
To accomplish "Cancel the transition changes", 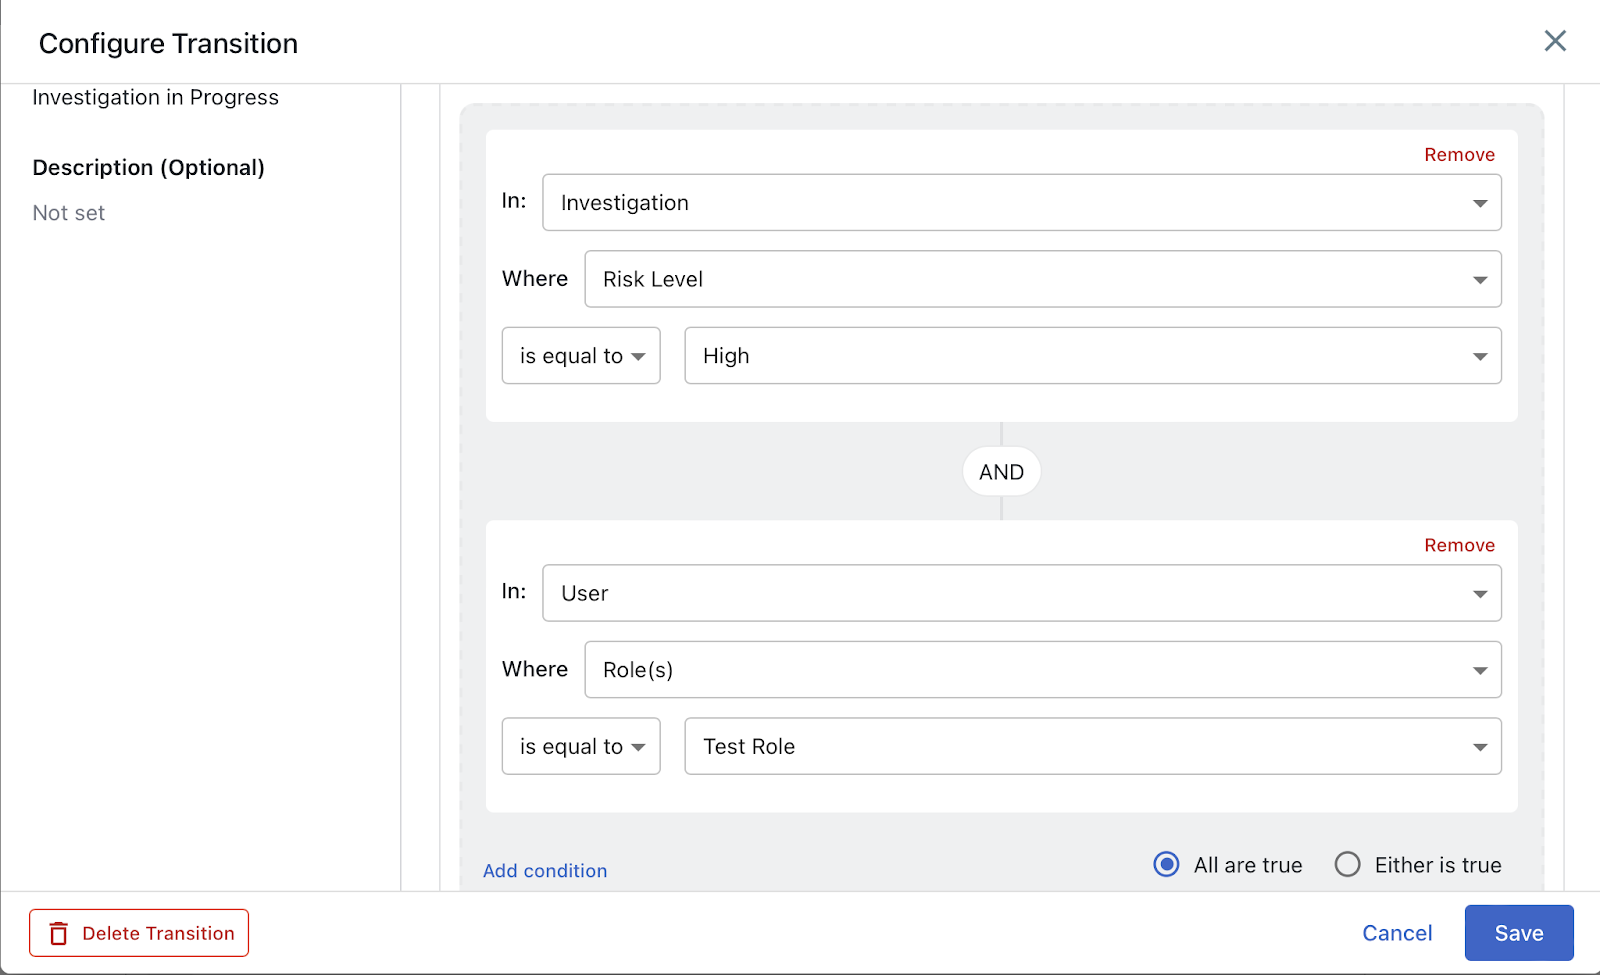I will click(1397, 933).
